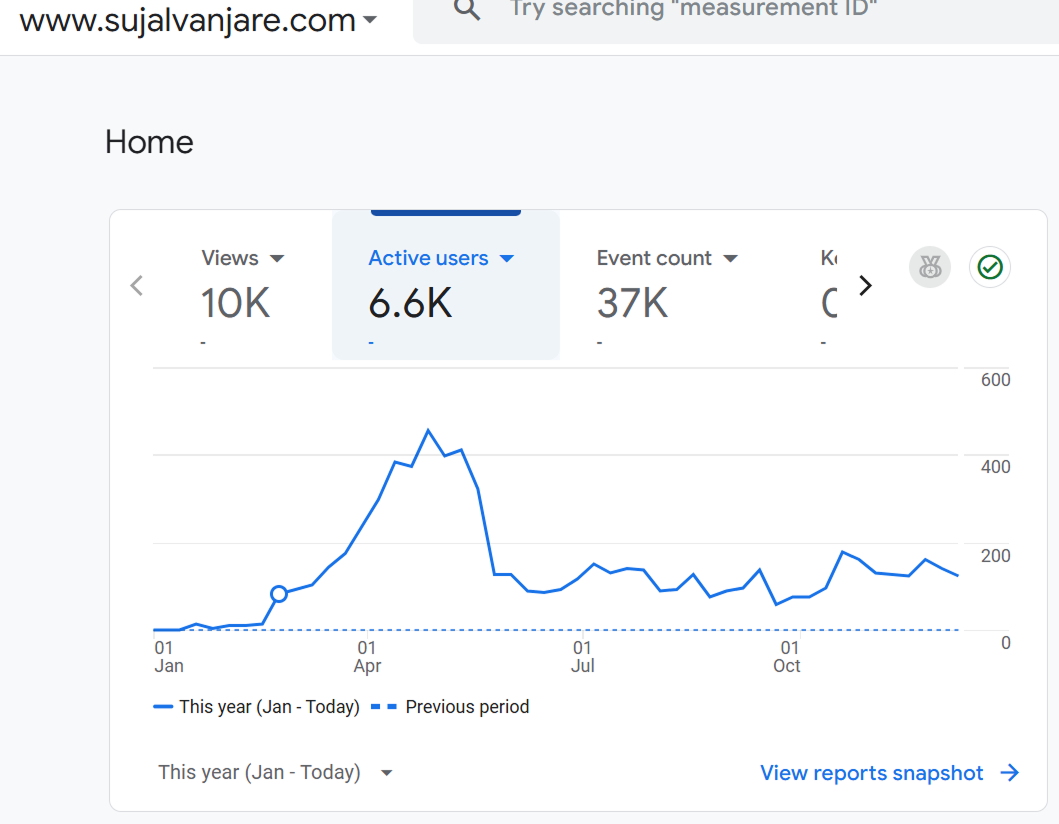Click the measurement ID search field
Screen dimensions: 1059x824
click(700, 12)
